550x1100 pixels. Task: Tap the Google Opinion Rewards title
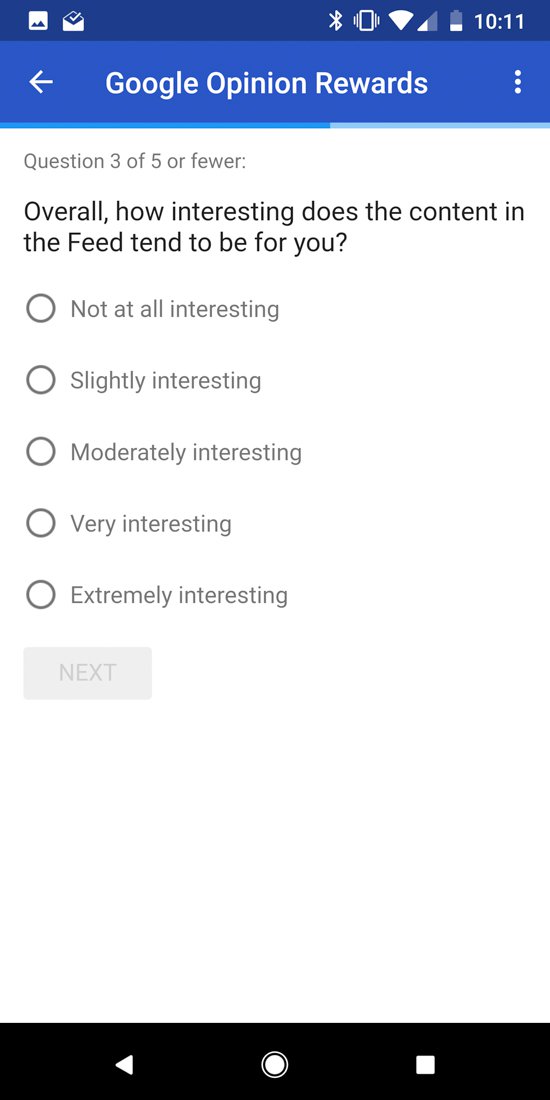click(x=267, y=83)
